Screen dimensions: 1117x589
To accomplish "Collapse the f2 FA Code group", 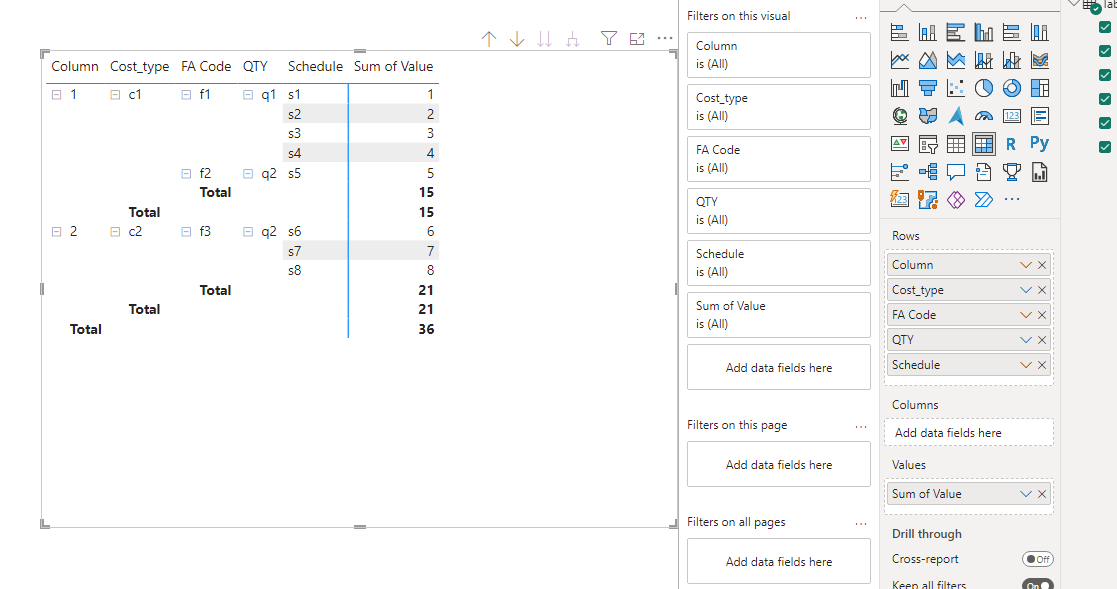I will 186,173.
